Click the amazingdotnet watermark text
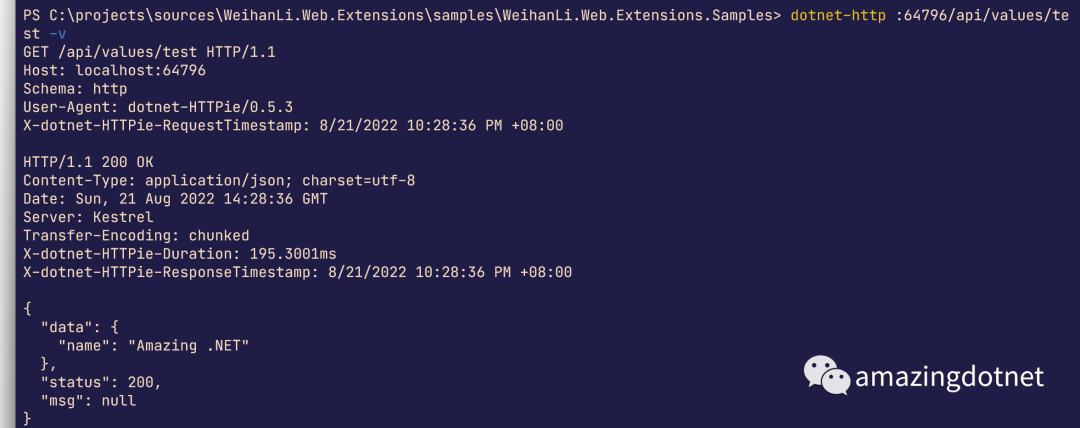 949,378
